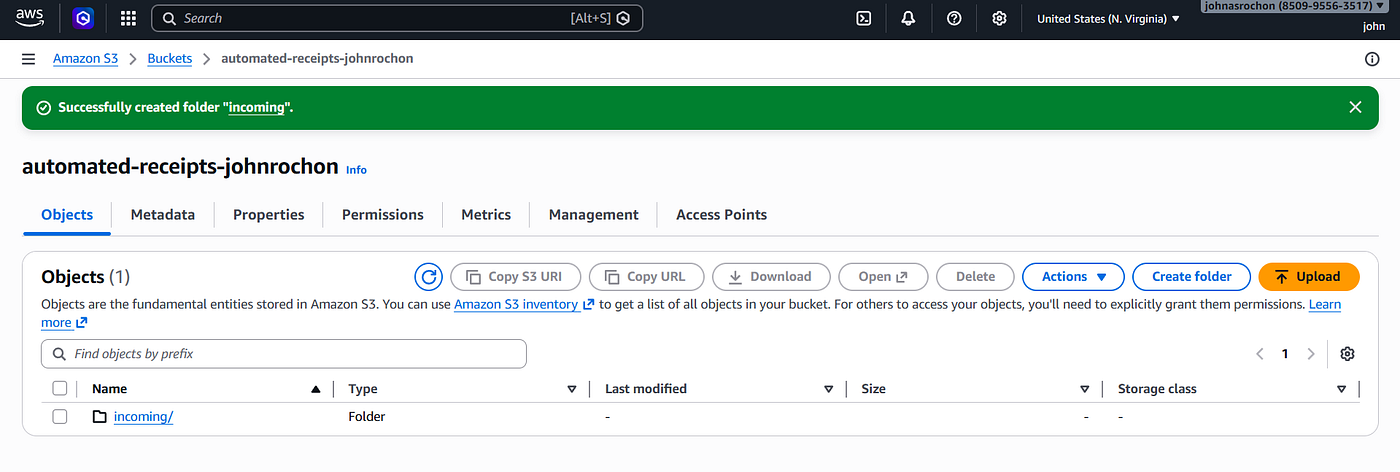Image resolution: width=1400 pixels, height=472 pixels.
Task: Open the settings gear in top bar
Action: 999,18
